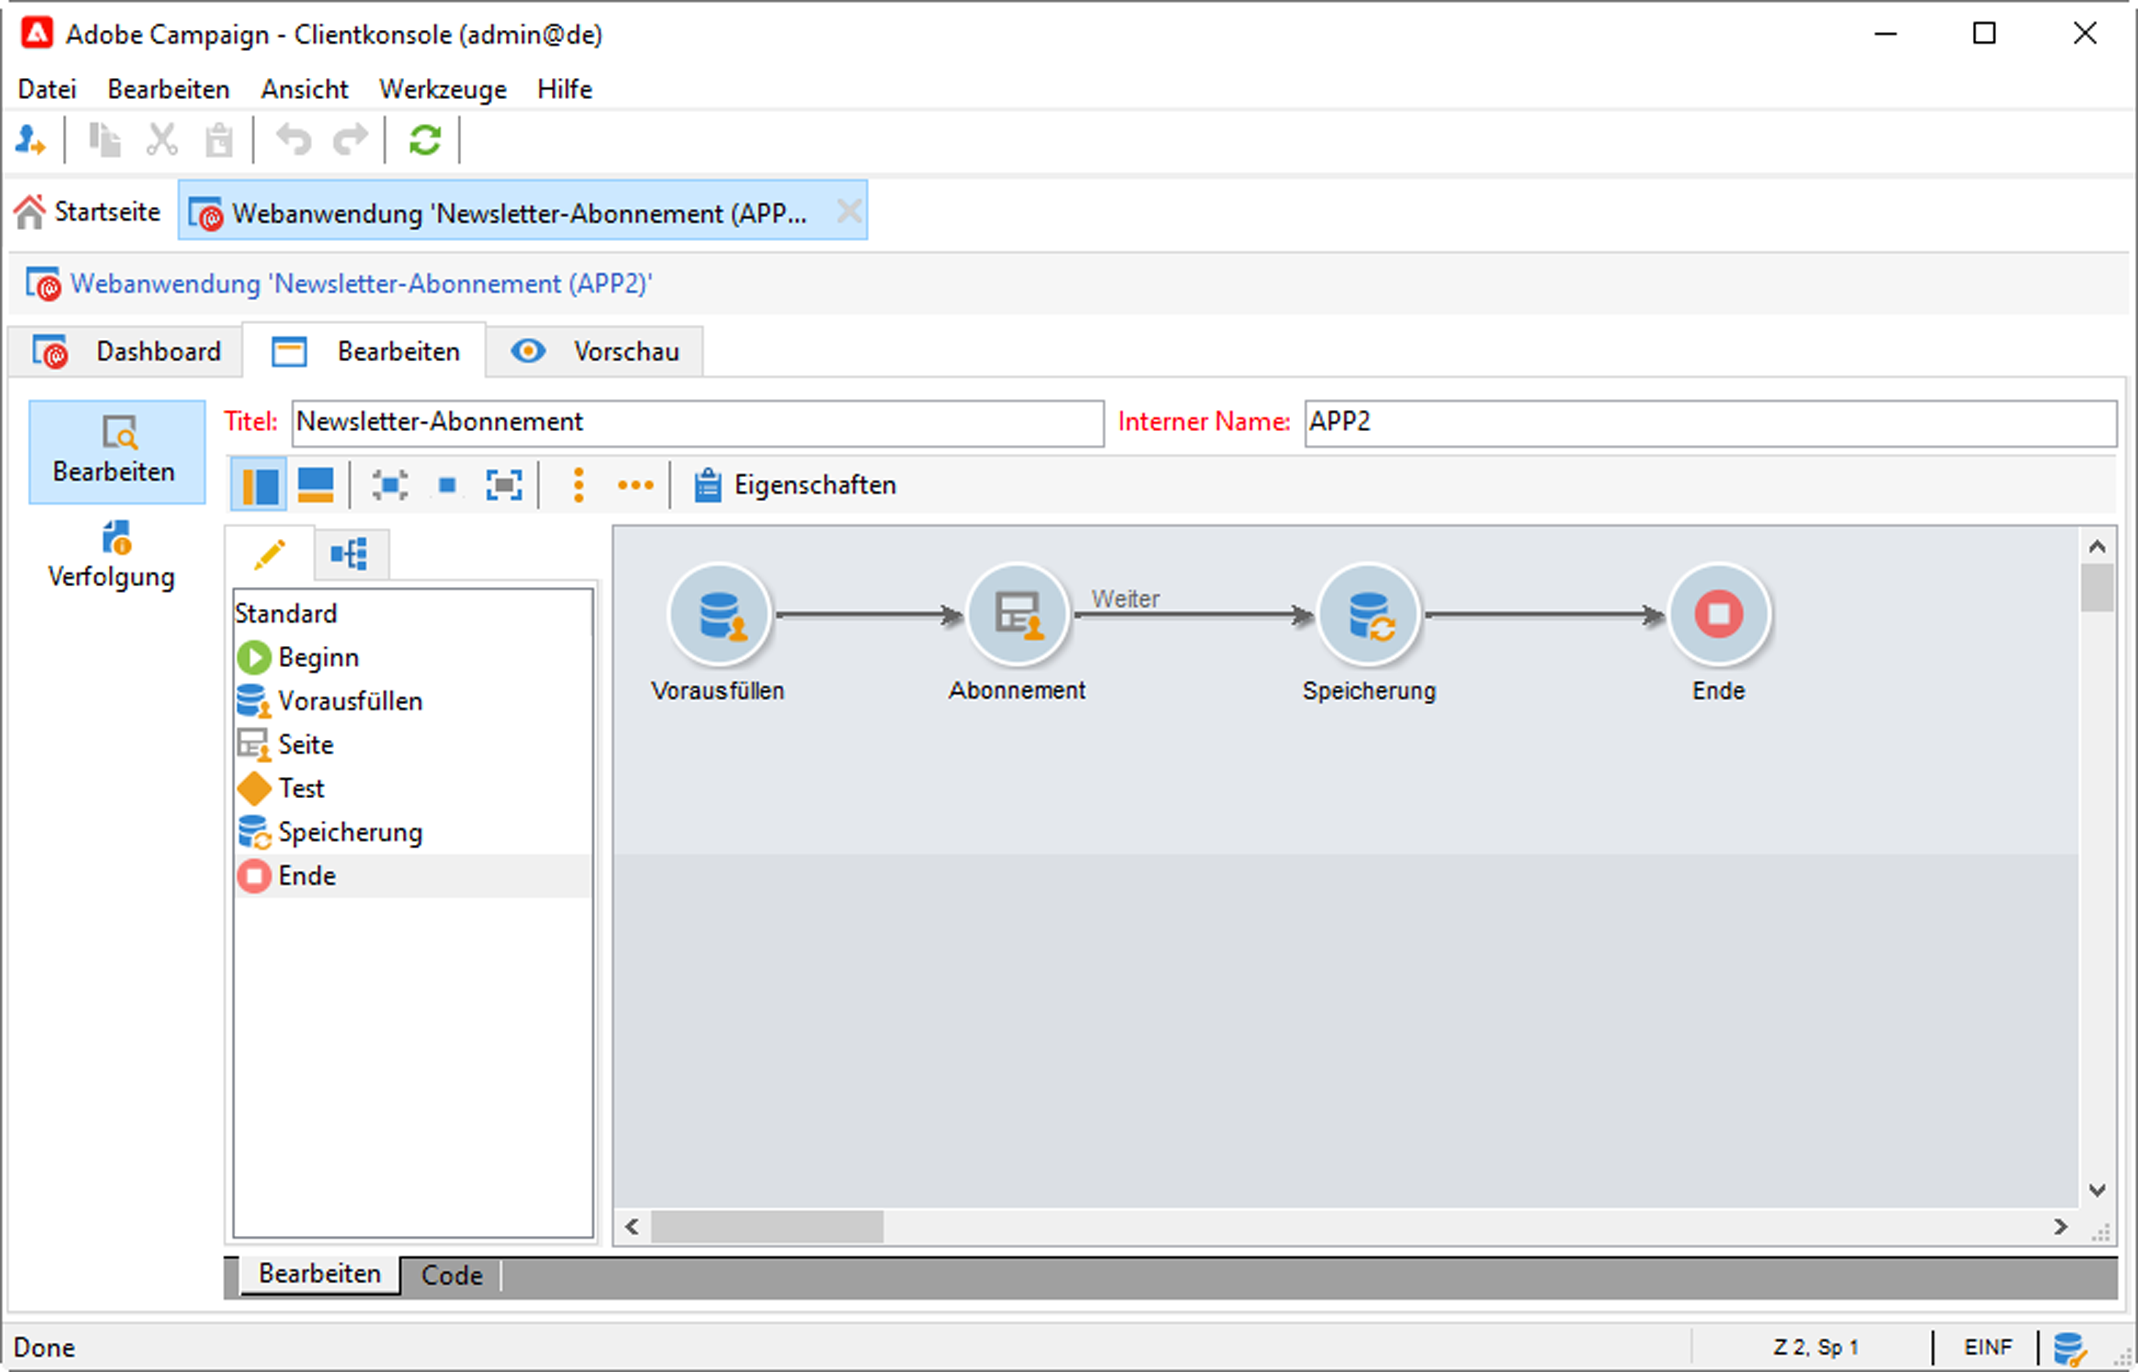2138x1372 pixels.
Task: Open the hierarchy tree view tab
Action: pyautogui.click(x=350, y=554)
